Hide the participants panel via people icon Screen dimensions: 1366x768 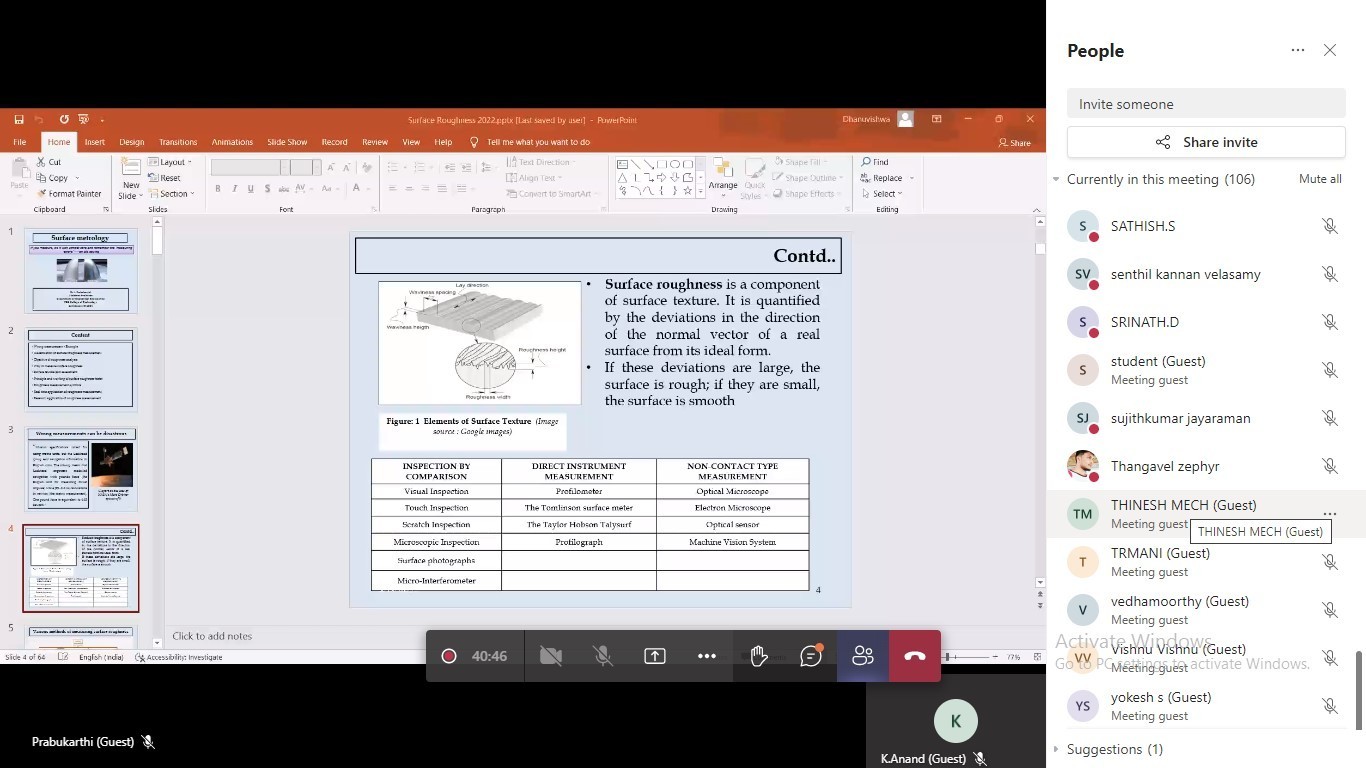click(862, 656)
